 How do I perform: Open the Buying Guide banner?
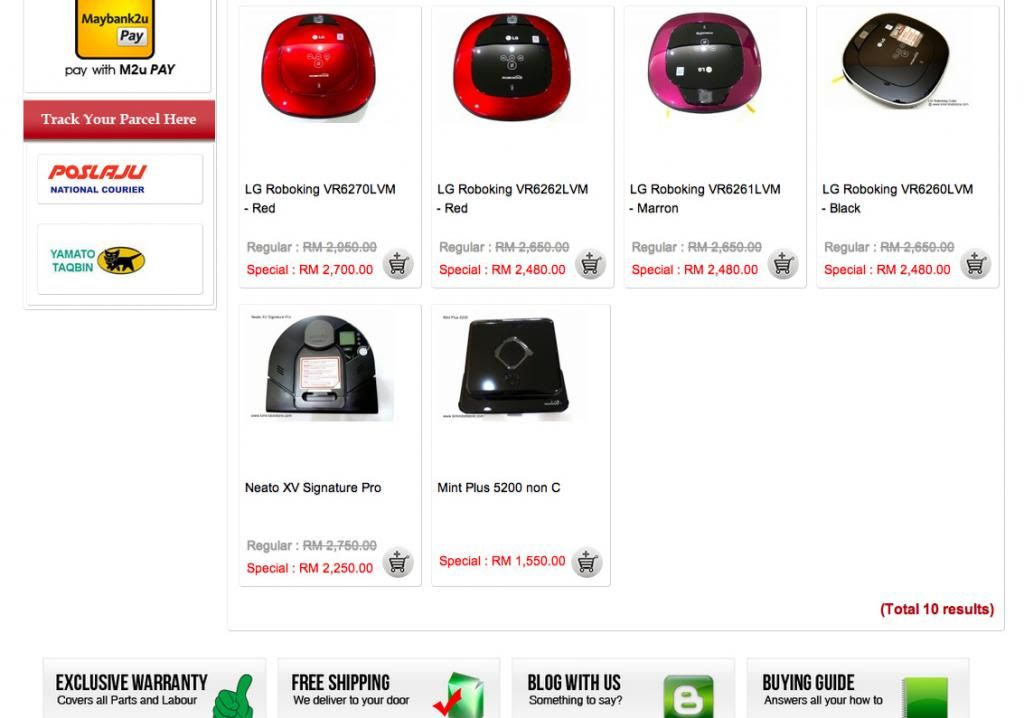tap(858, 689)
